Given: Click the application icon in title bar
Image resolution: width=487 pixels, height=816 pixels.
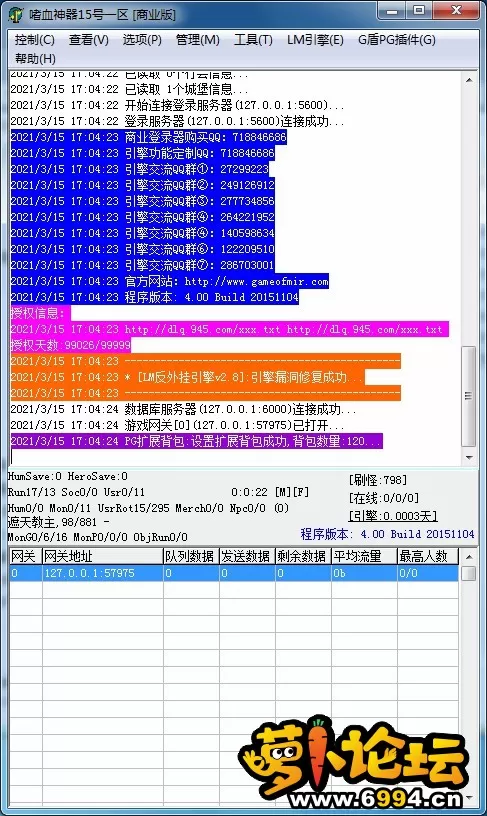Looking at the screenshot, I should (x=16, y=15).
